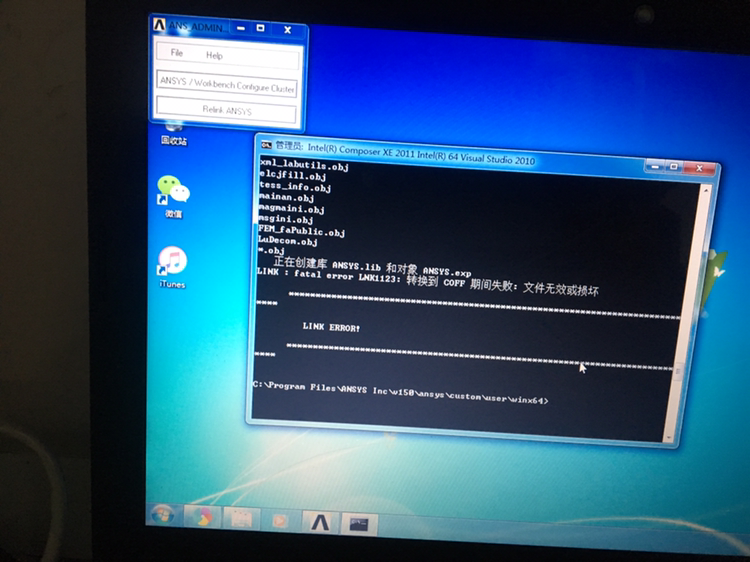Viewport: 750px width, 562px height.
Task: Click the 'xml_labutils.obj' line
Action: pos(305,165)
